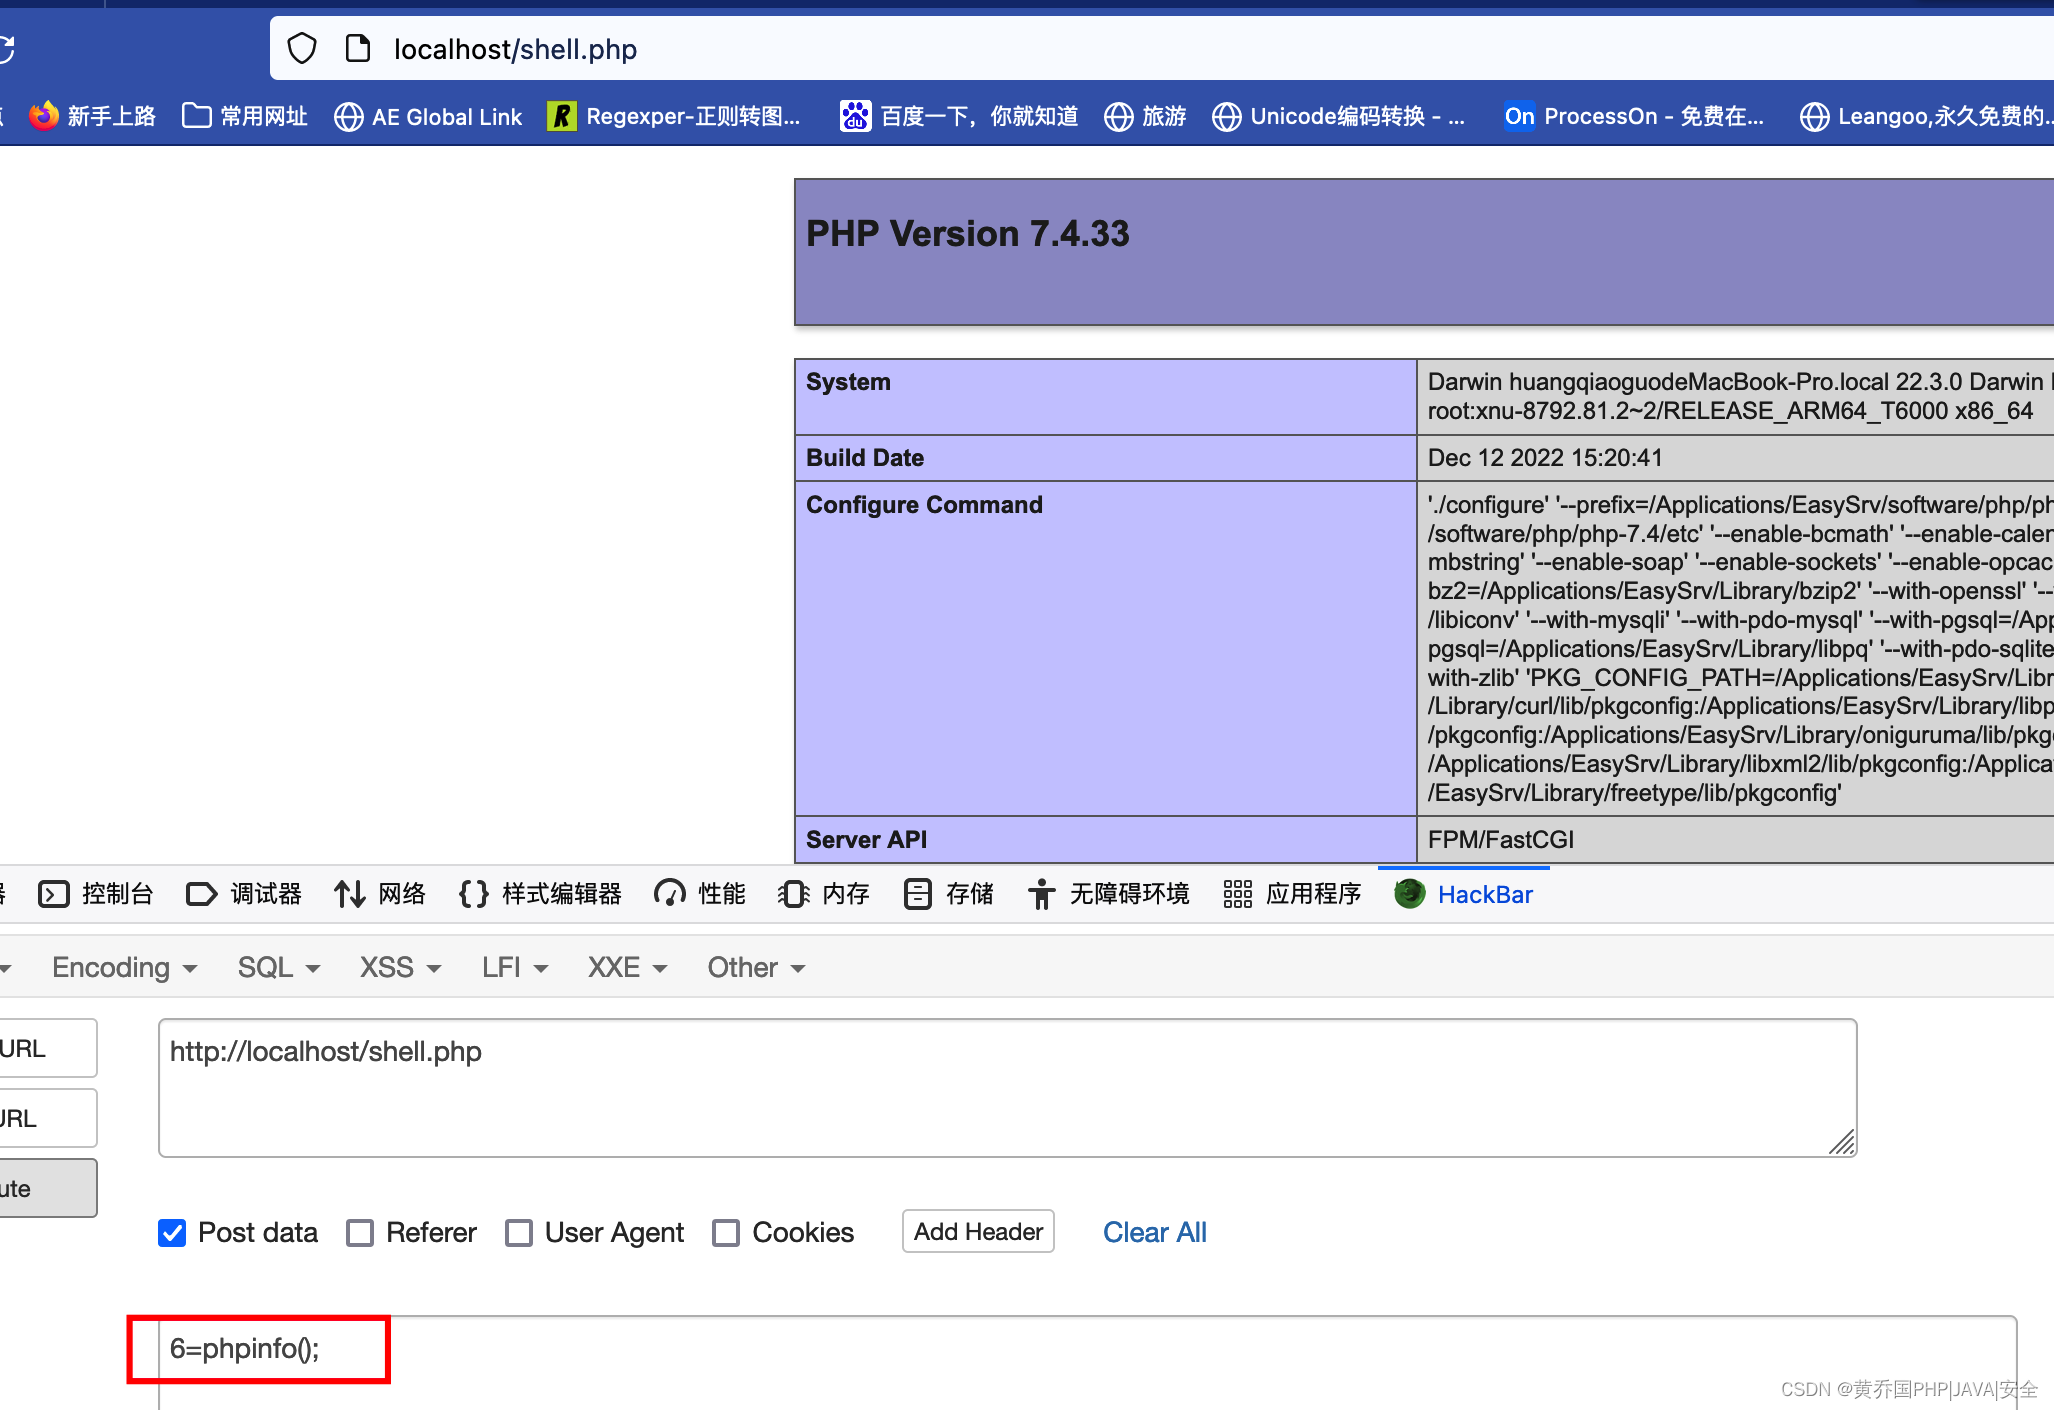Switch to the 性能 performance tab
The height and width of the screenshot is (1410, 2054).
(700, 893)
